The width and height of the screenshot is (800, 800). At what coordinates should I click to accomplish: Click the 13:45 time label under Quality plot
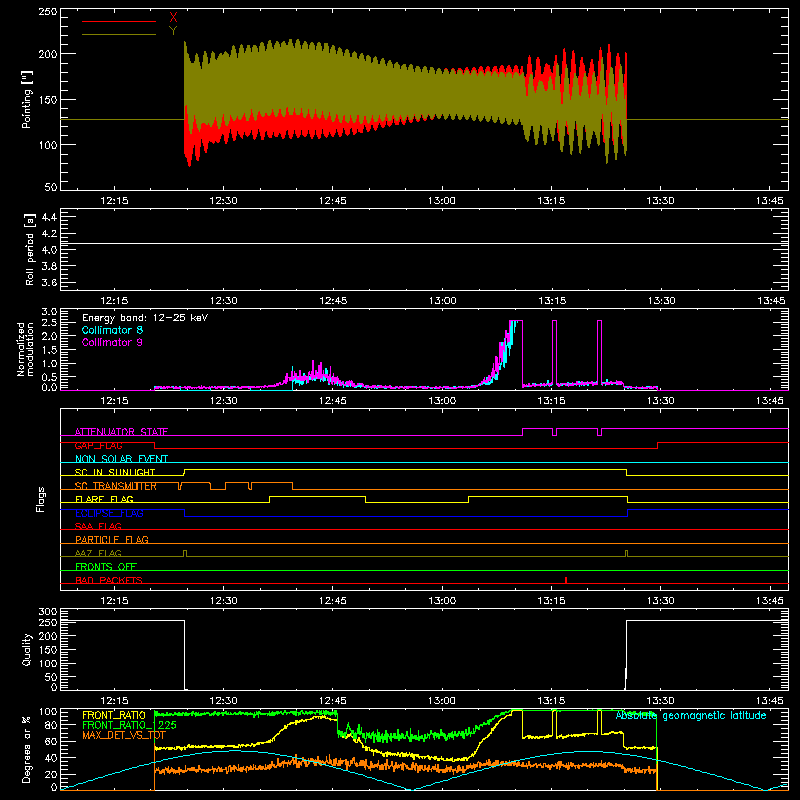(x=769, y=701)
